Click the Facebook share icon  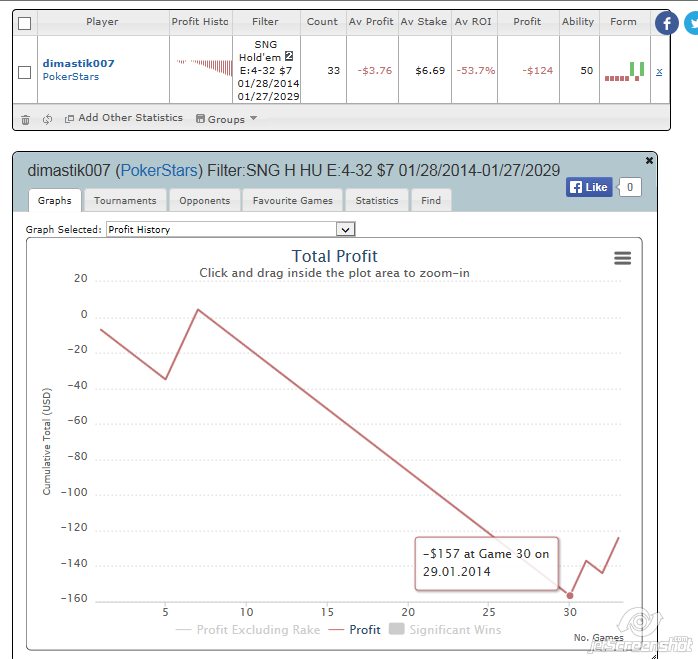(666, 23)
